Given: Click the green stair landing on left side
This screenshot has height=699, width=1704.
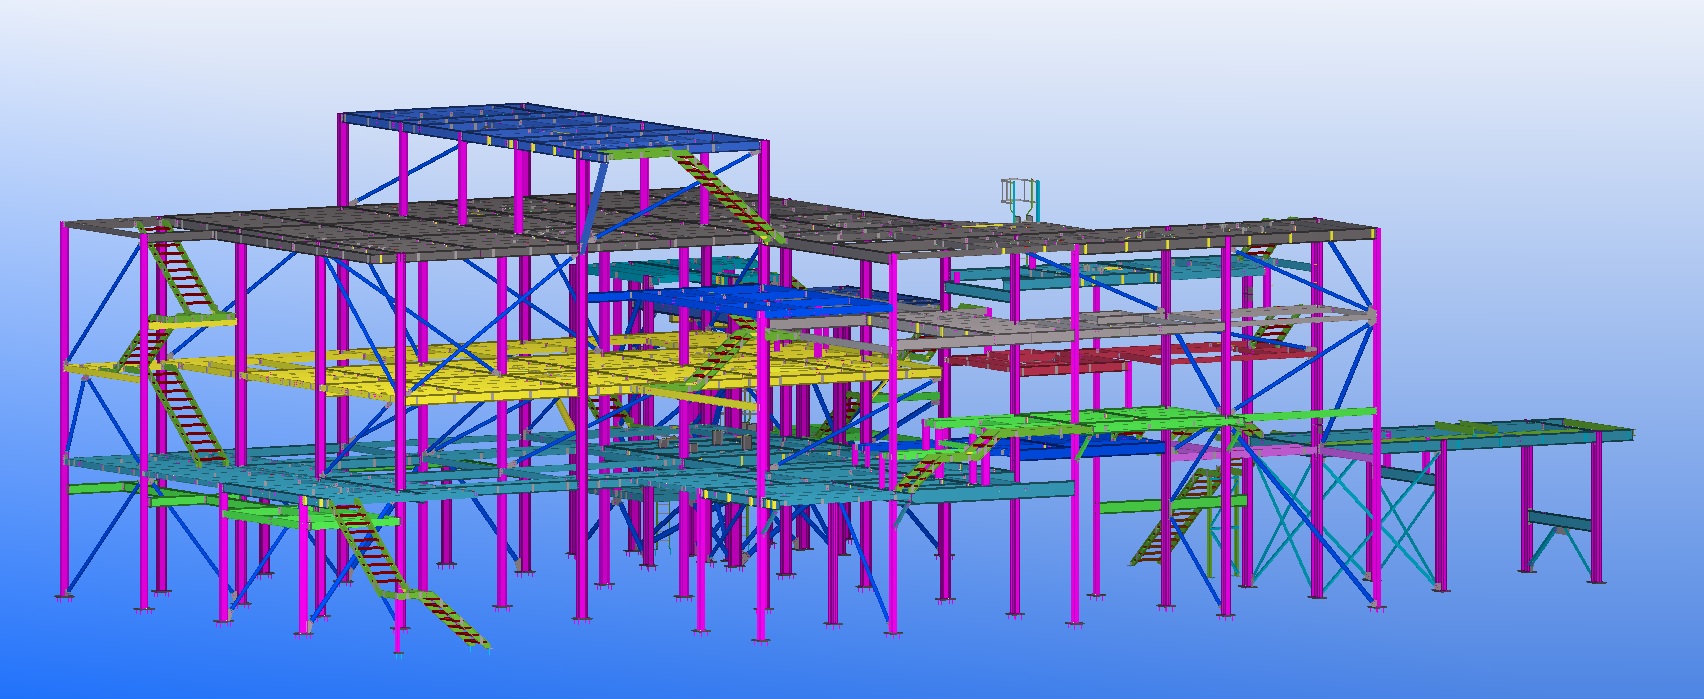Looking at the screenshot, I should [x=192, y=321].
